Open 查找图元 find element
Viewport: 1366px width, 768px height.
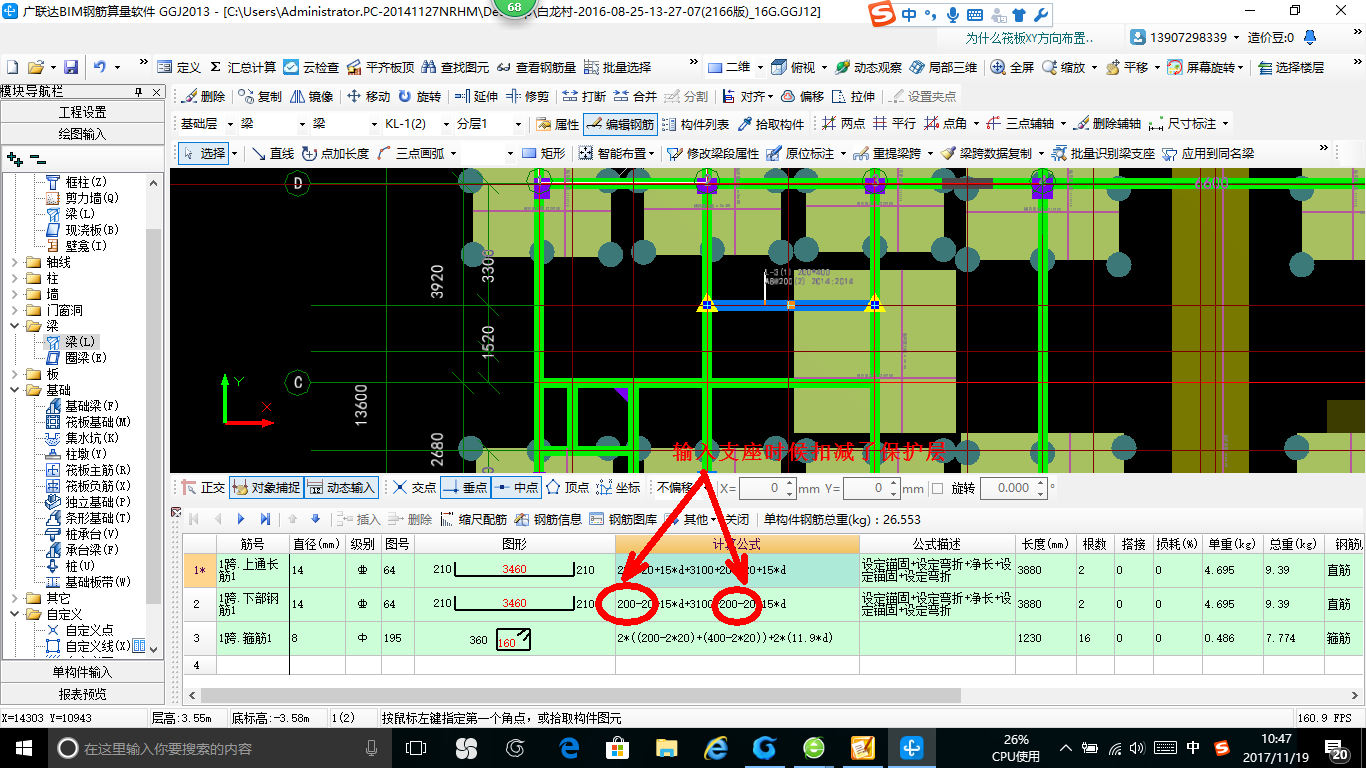(455, 67)
